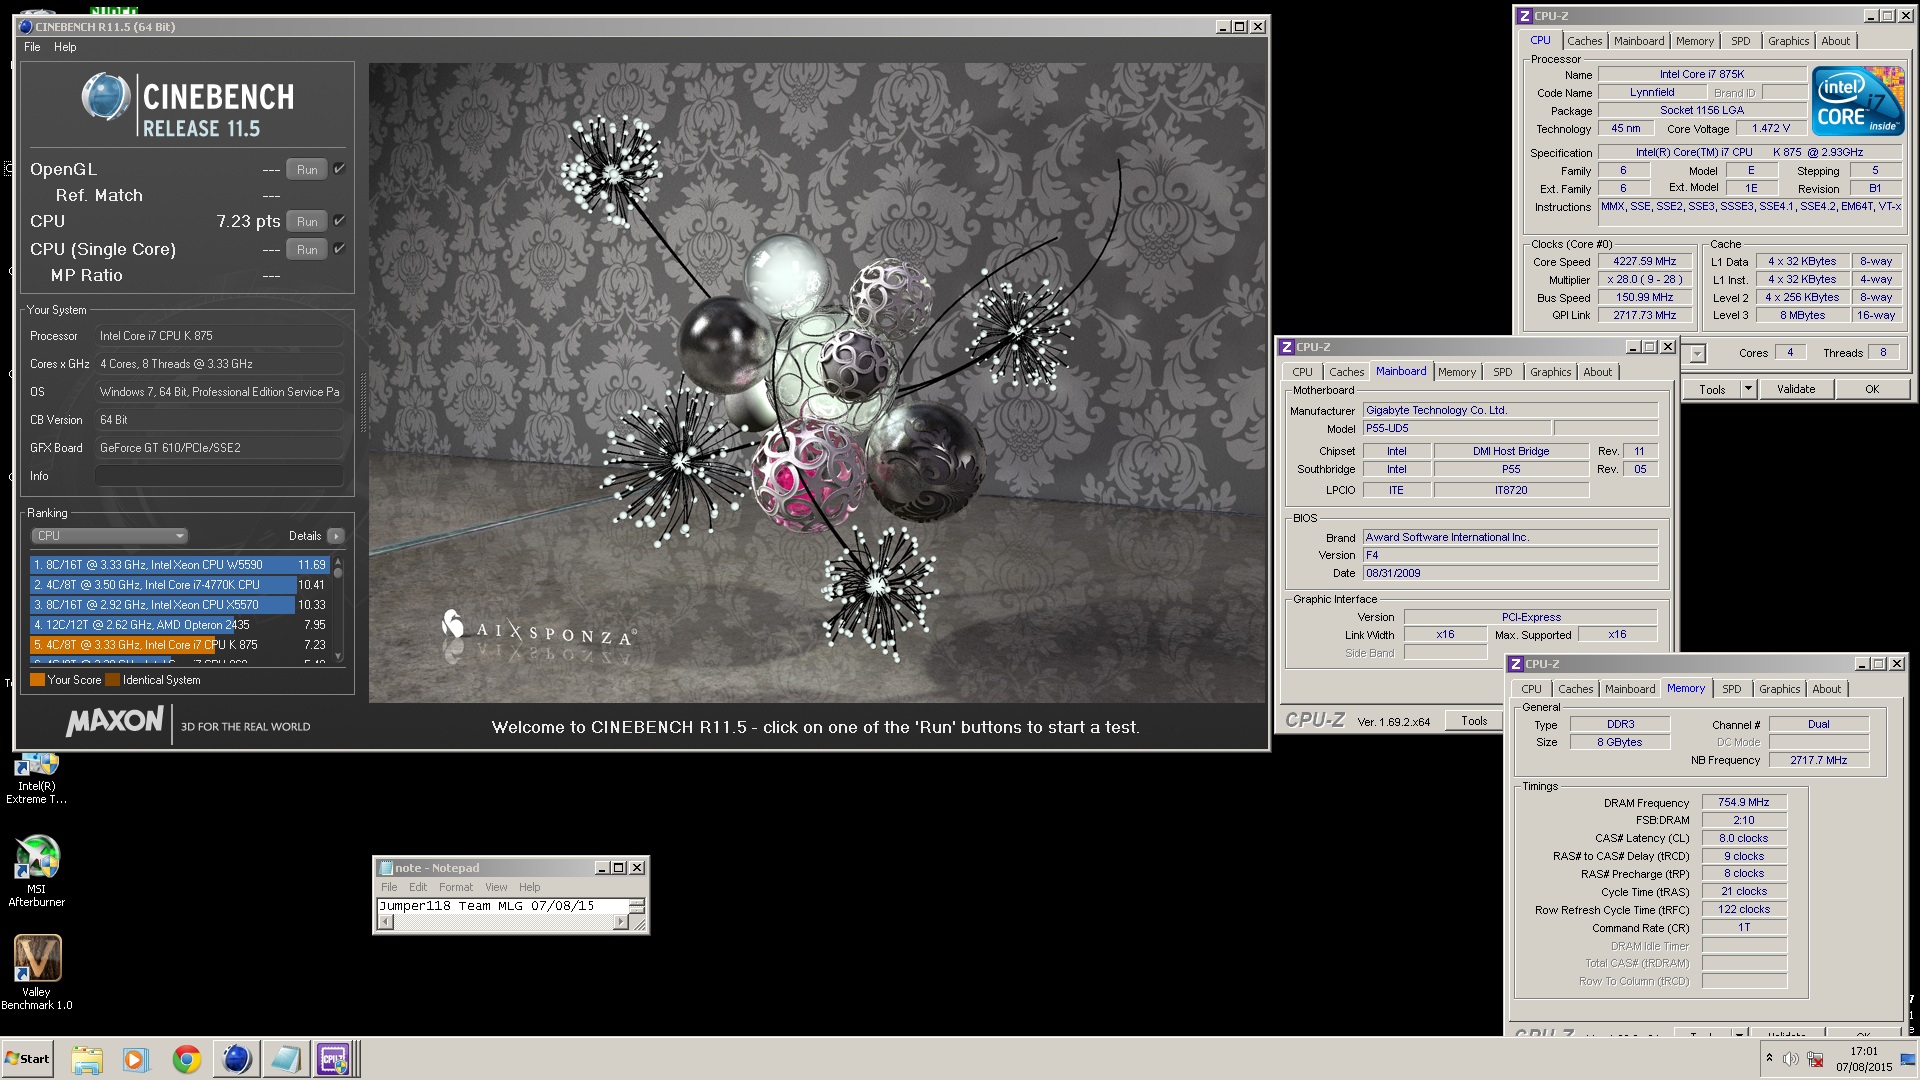Toggle the CPU test checkbox
This screenshot has width=1920, height=1080.
pyautogui.click(x=339, y=221)
